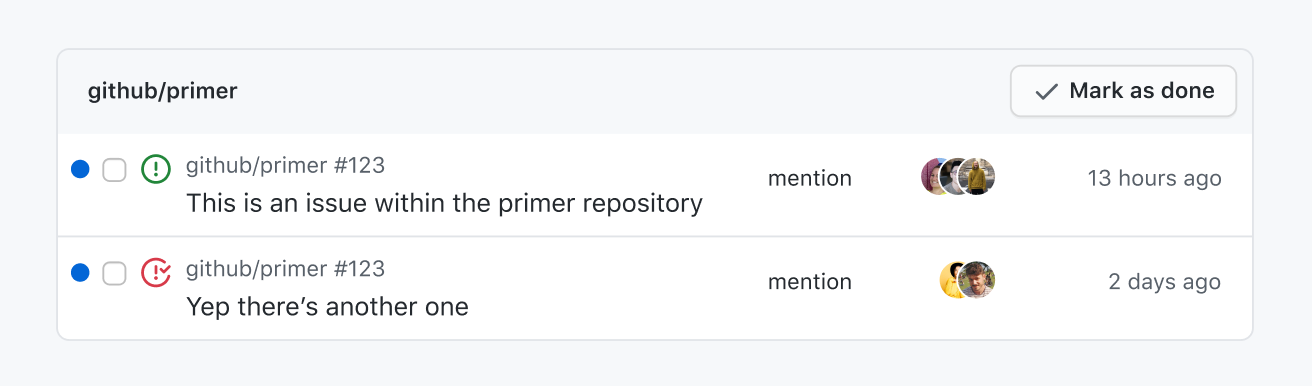Click the blue unread dot on first notification
The width and height of the screenshot is (1312, 386).
(81, 170)
